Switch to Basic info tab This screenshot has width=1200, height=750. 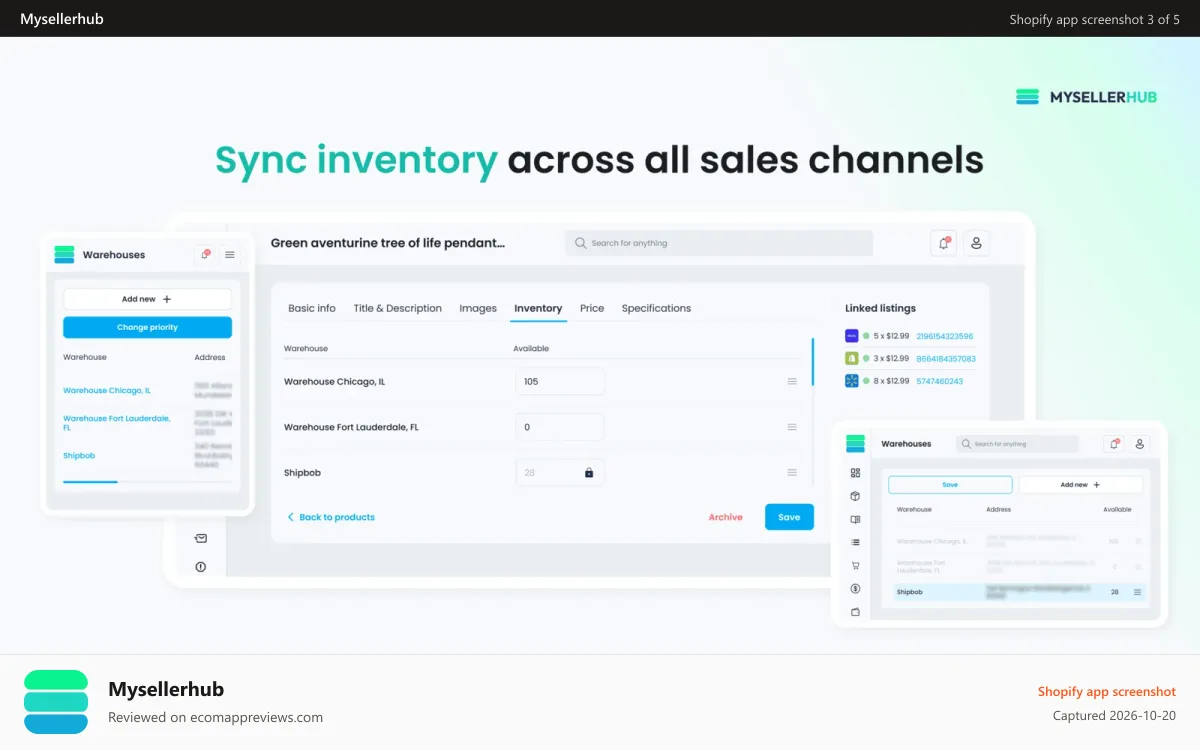point(312,308)
